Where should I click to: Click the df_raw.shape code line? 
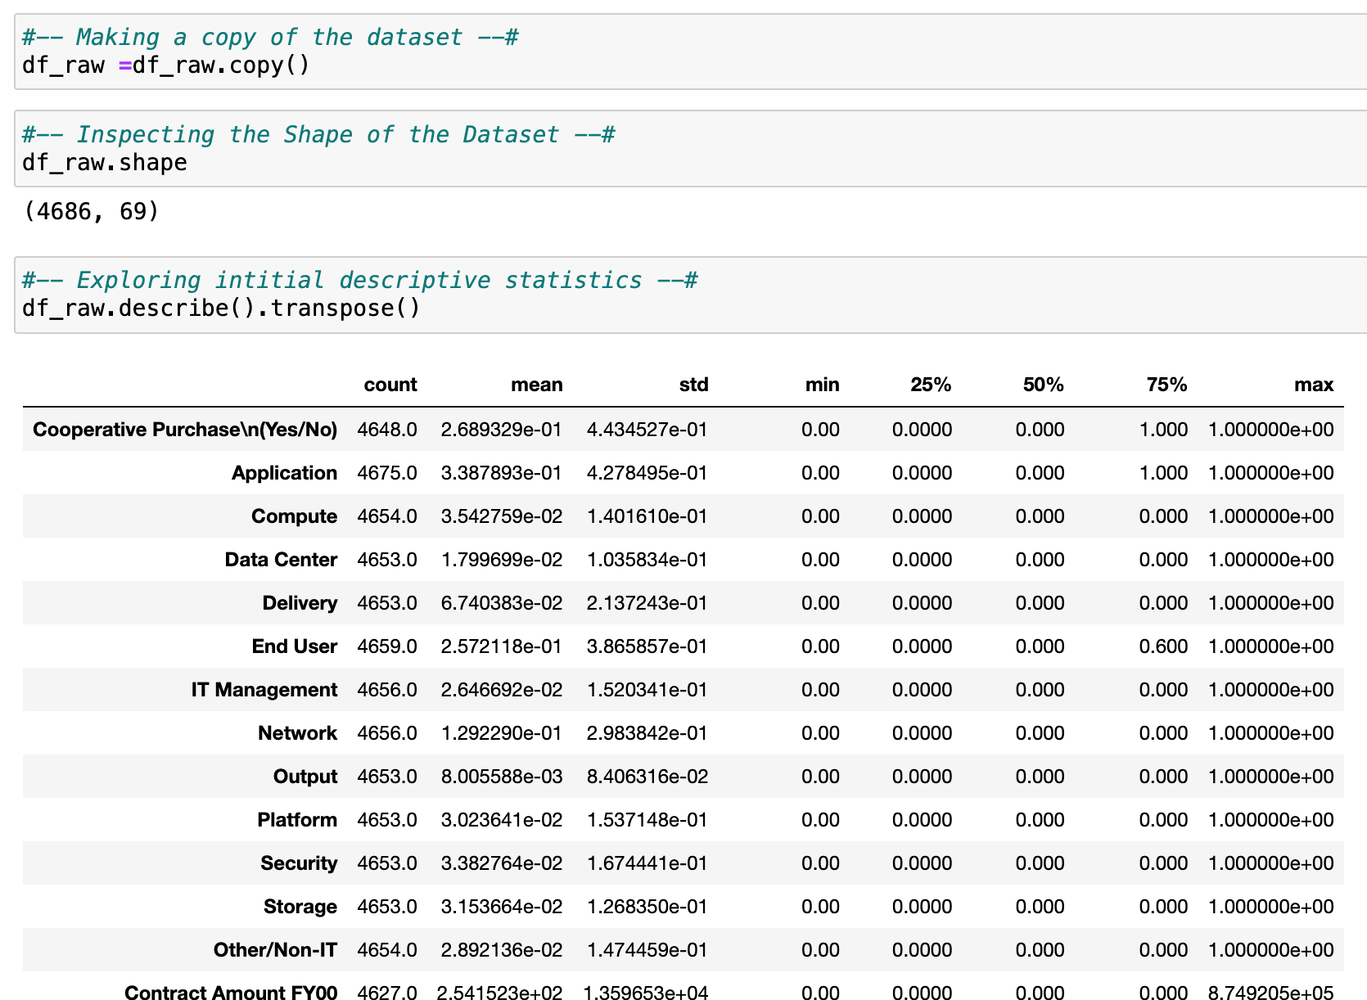105,163
